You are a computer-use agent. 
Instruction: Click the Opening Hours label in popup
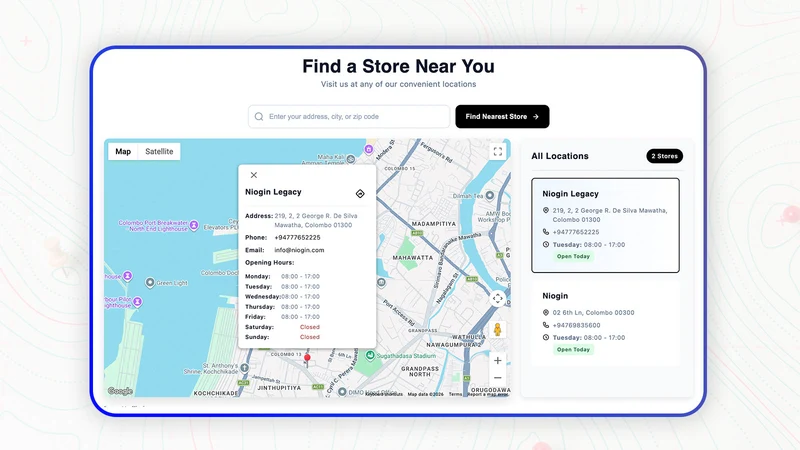pos(269,263)
